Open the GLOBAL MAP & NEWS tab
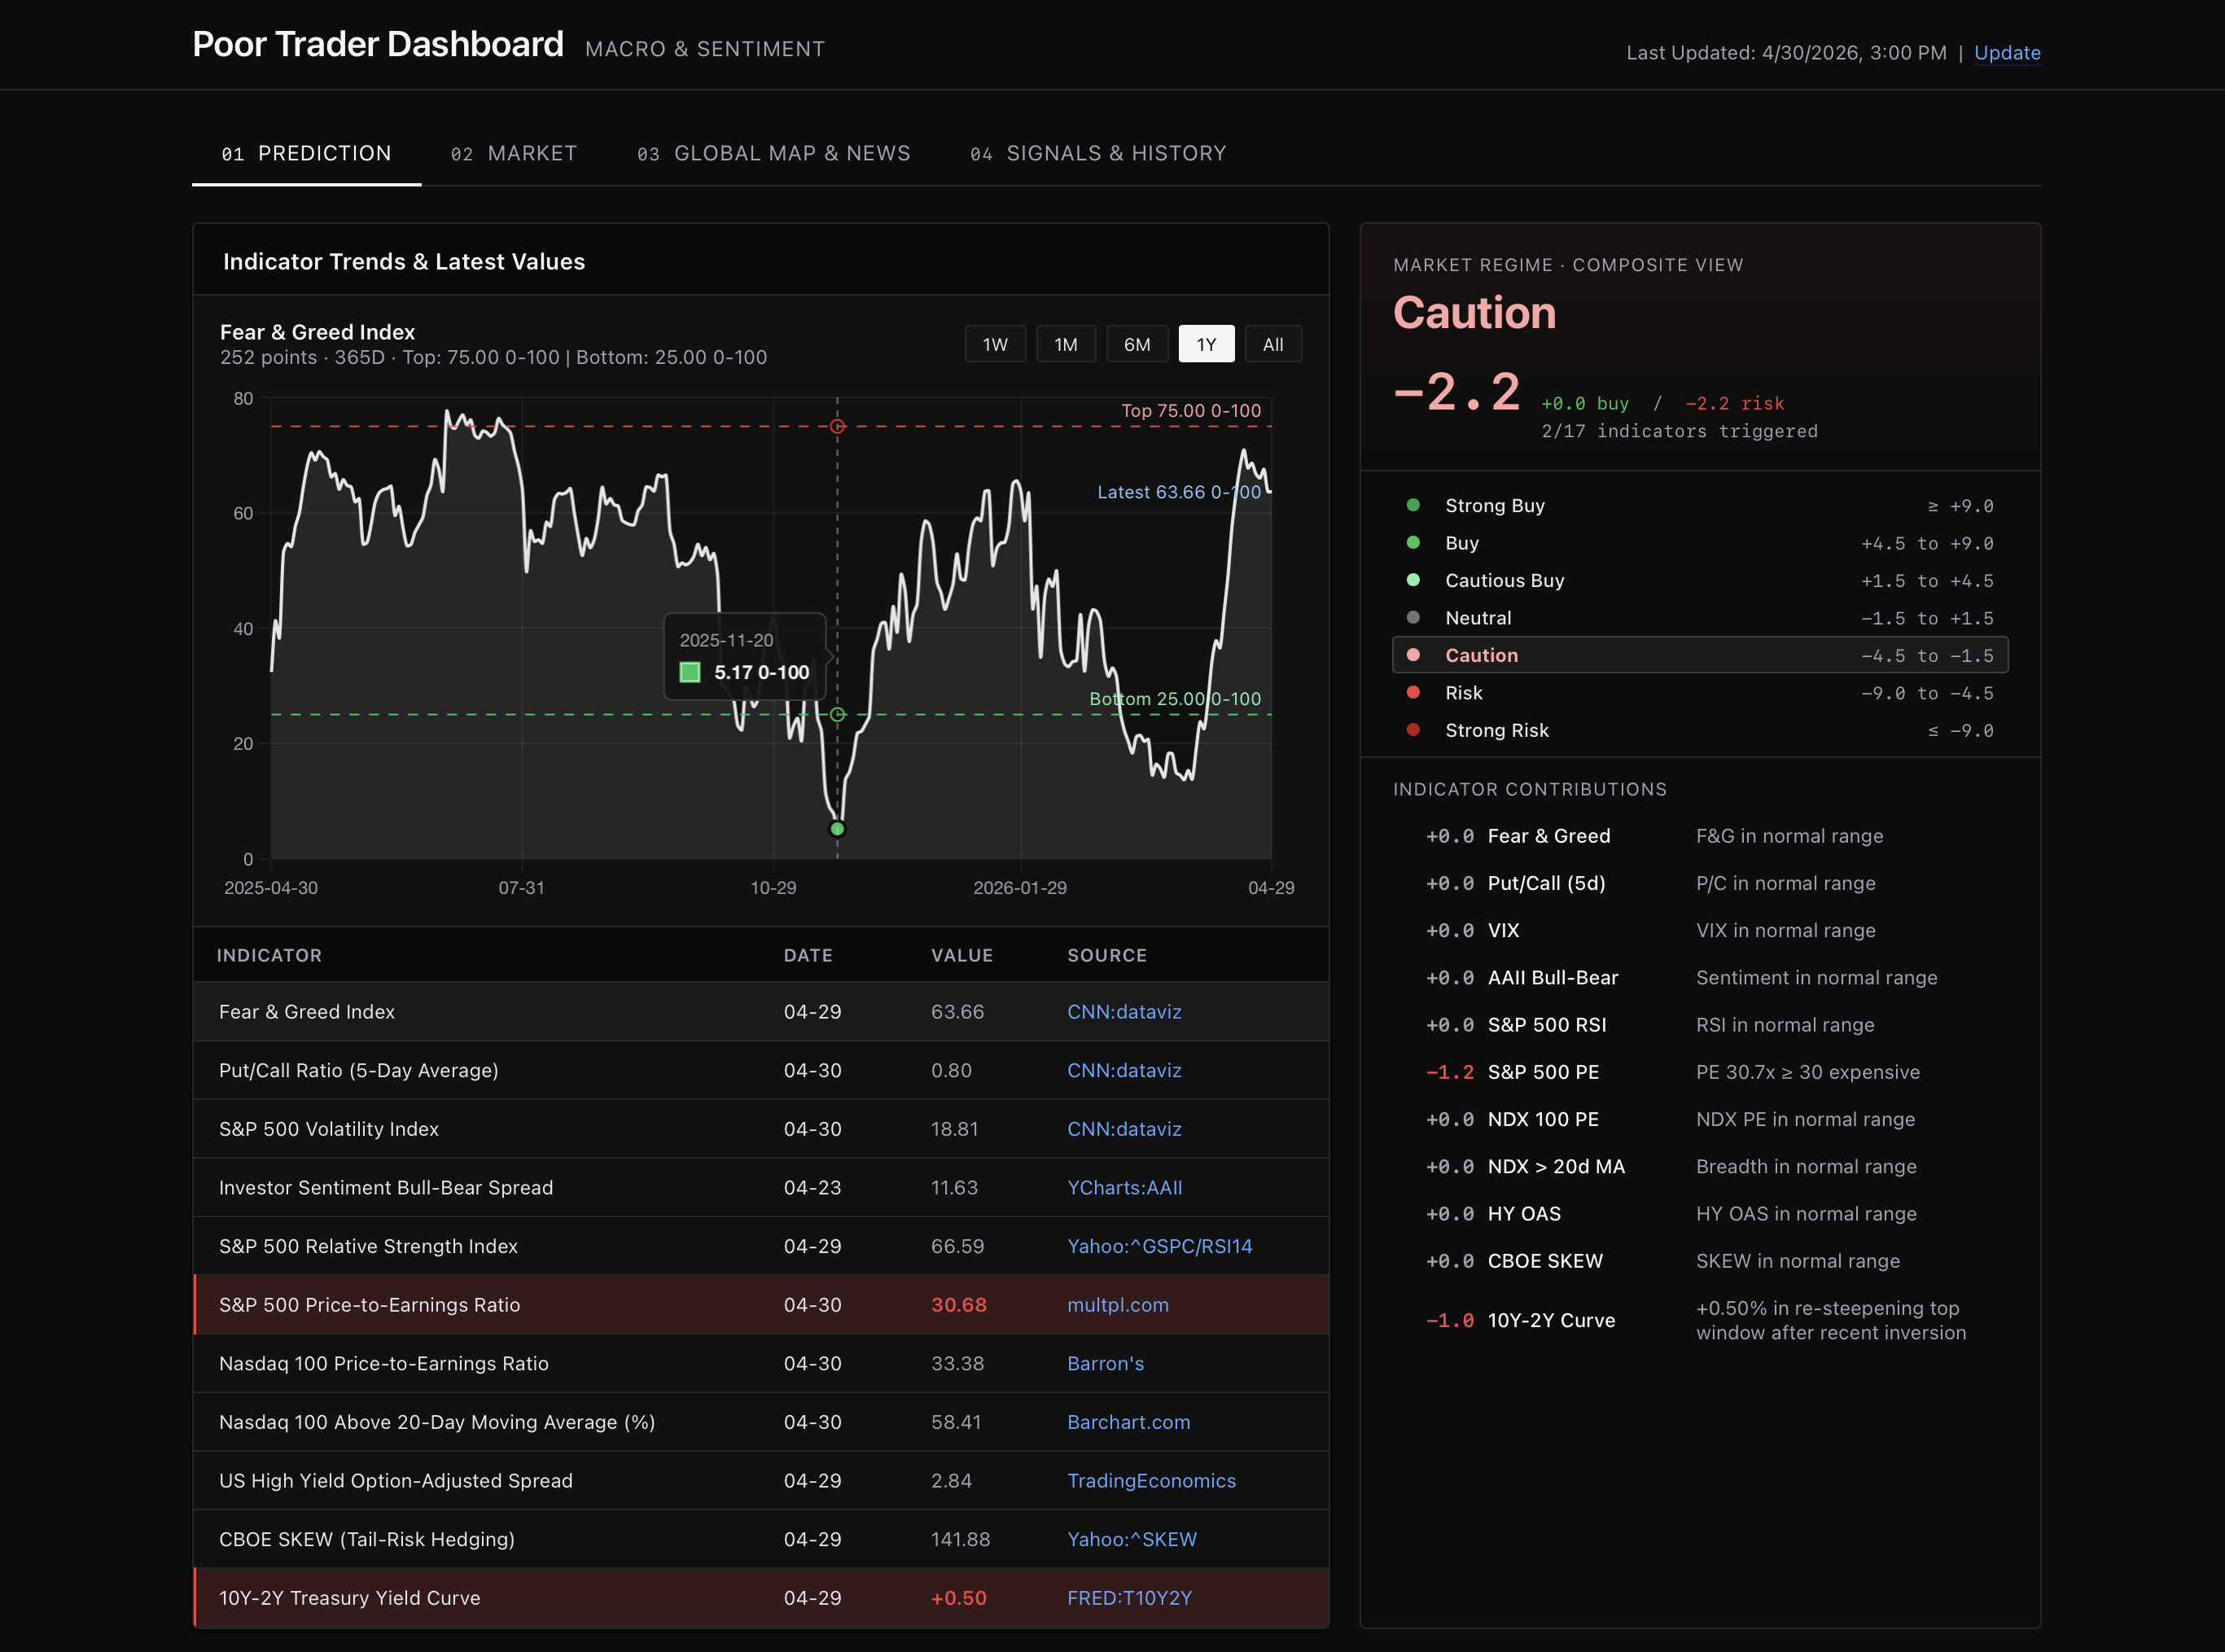 773,153
